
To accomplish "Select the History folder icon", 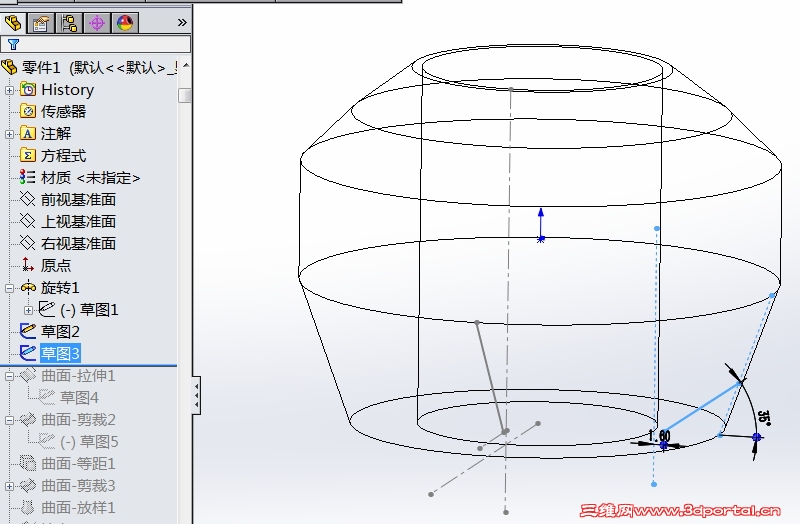I will click(x=28, y=90).
